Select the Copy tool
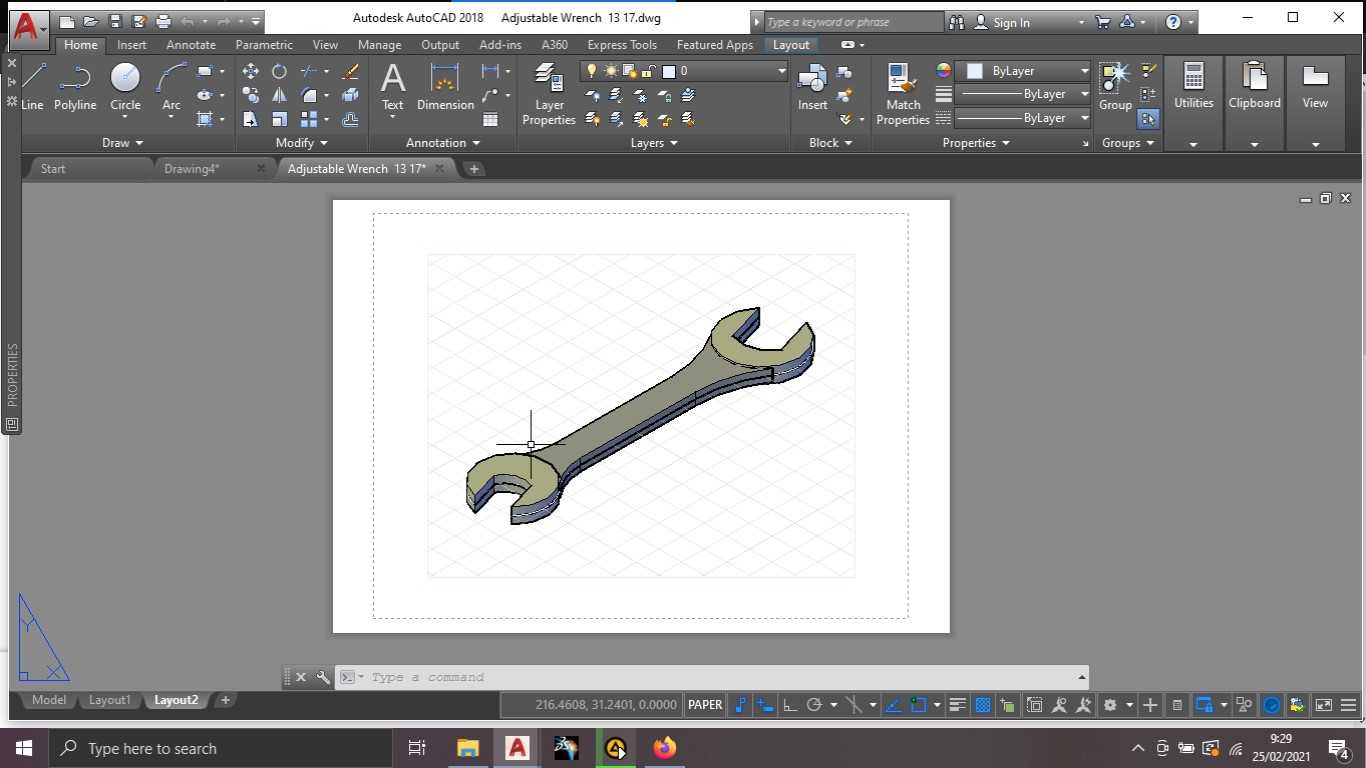 coord(251,95)
